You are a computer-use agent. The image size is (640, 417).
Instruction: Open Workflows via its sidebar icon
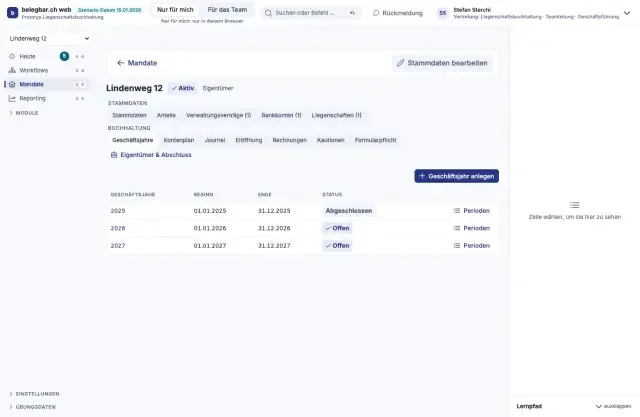pos(12,70)
